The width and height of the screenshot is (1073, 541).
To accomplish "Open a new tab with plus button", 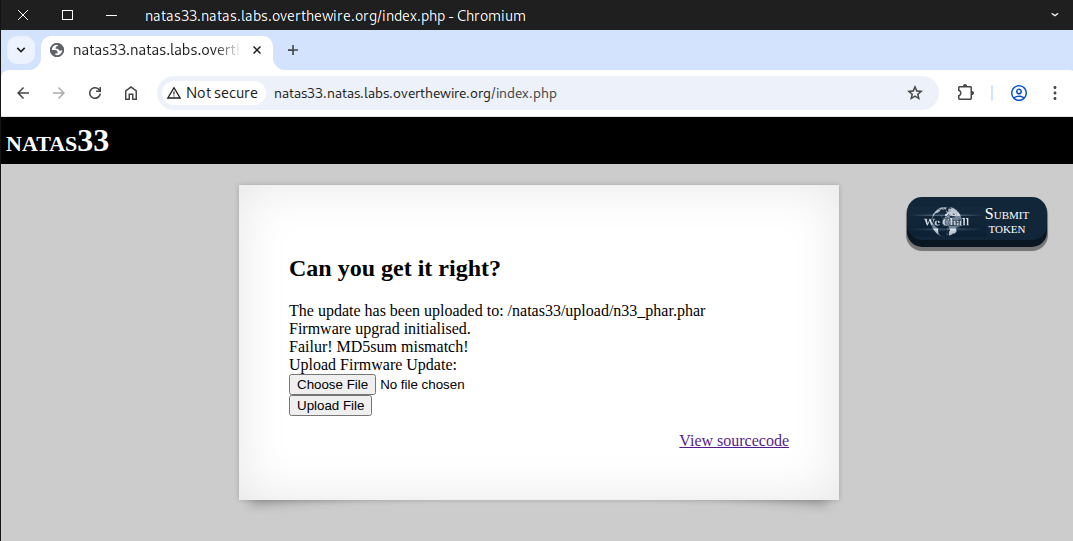I will point(293,50).
